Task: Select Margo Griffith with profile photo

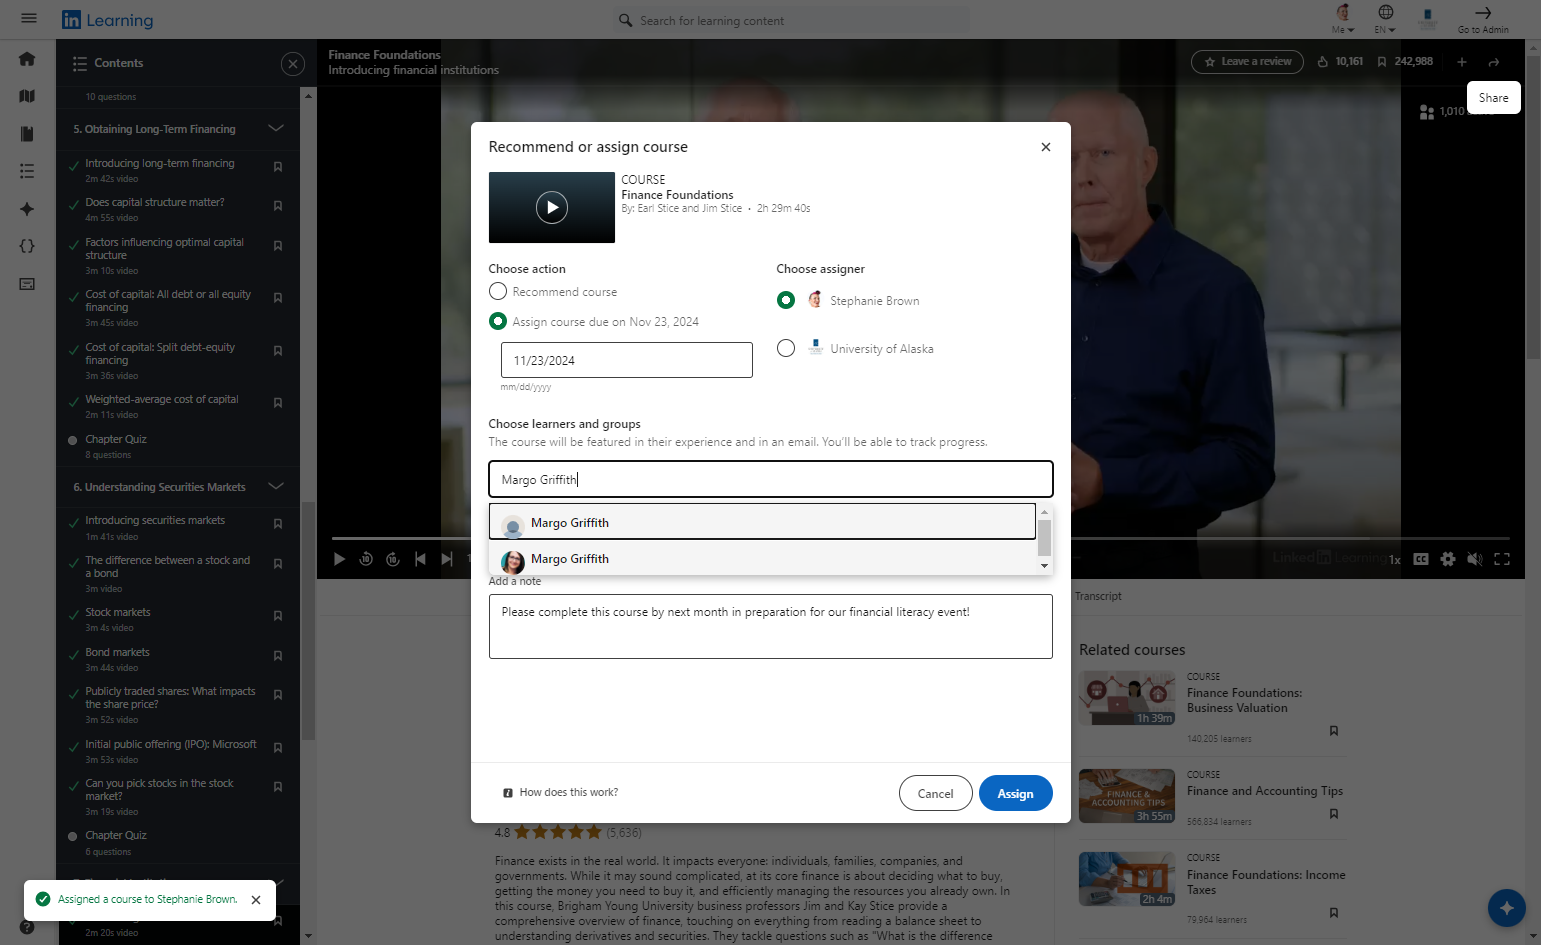Action: (x=762, y=559)
